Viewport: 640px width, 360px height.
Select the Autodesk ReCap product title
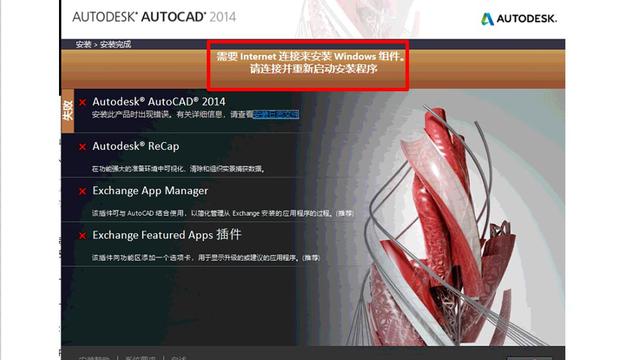[136, 146]
